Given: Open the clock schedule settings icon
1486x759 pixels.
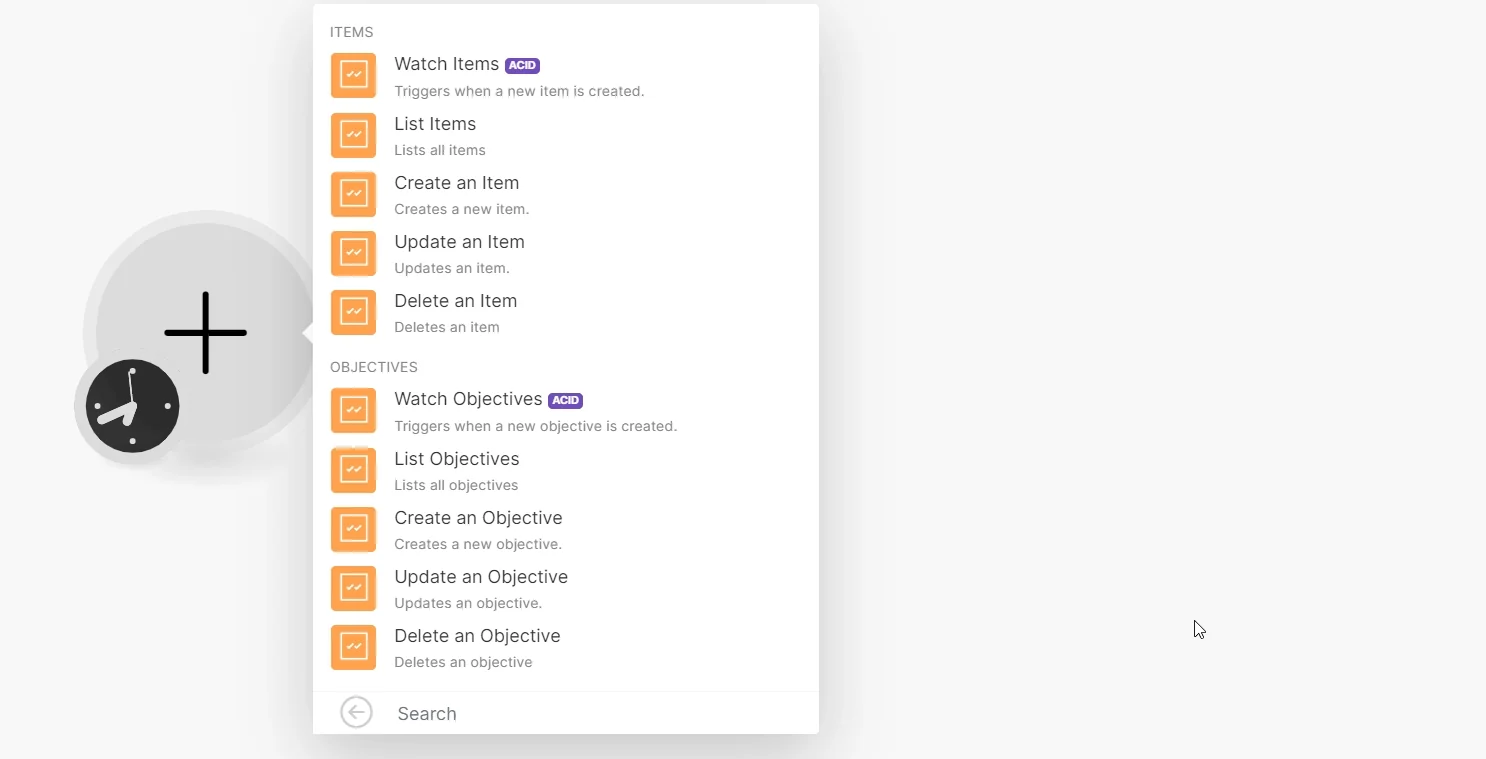Looking at the screenshot, I should [x=132, y=406].
